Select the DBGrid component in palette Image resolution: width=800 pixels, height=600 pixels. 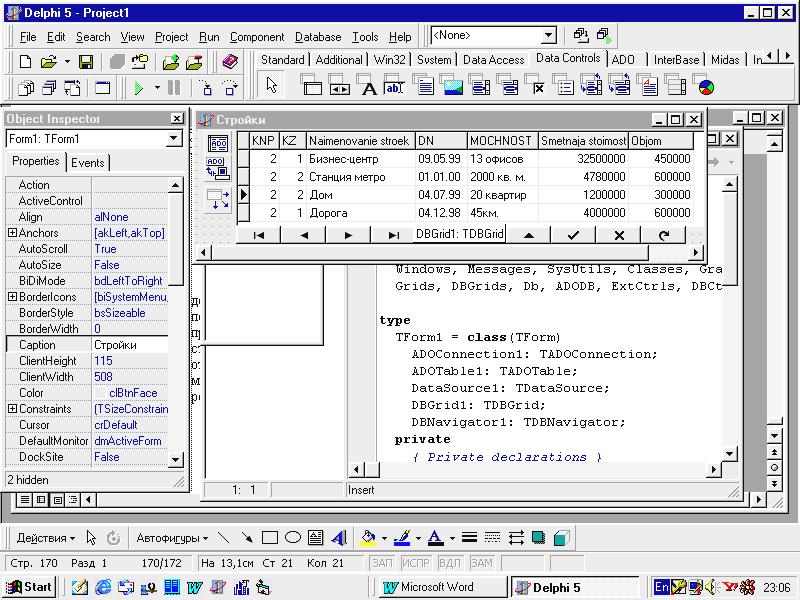(x=311, y=85)
